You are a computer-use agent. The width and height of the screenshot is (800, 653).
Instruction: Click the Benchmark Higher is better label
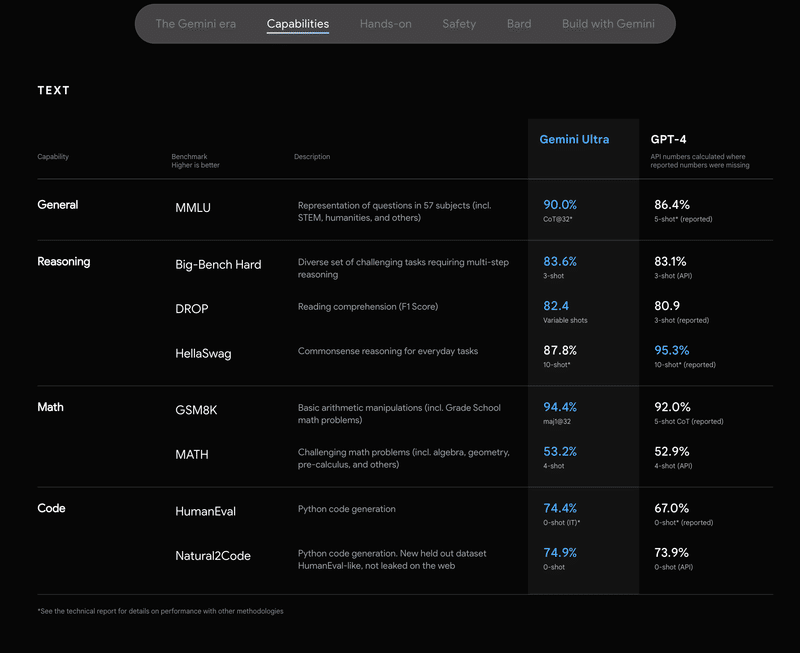coord(195,161)
